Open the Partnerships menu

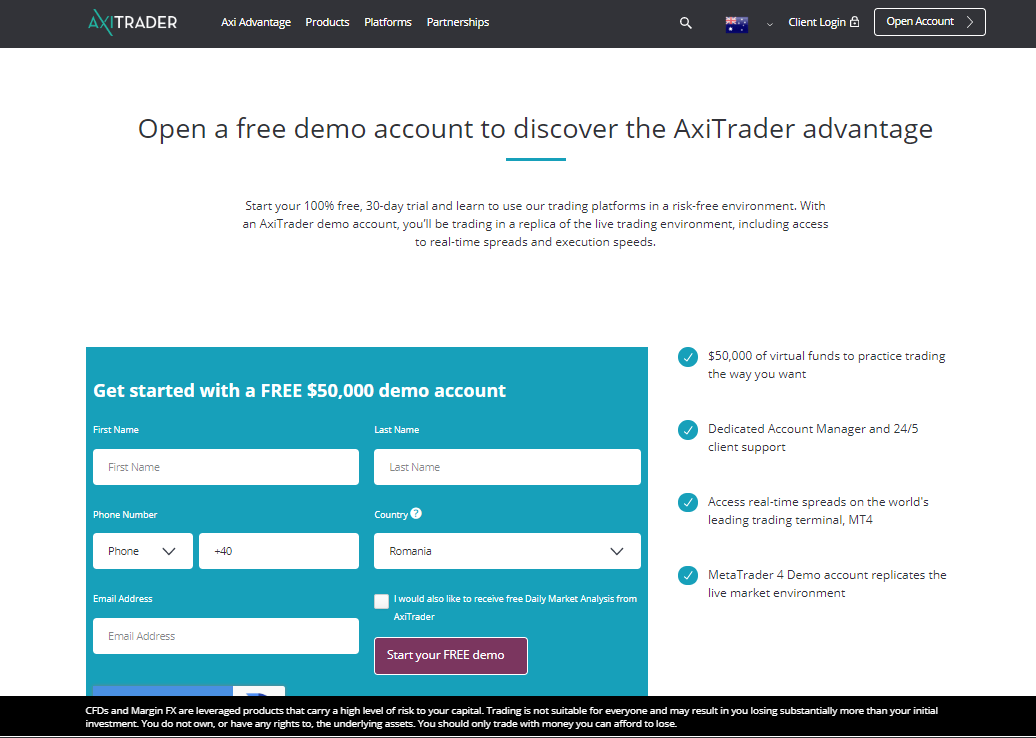click(458, 22)
